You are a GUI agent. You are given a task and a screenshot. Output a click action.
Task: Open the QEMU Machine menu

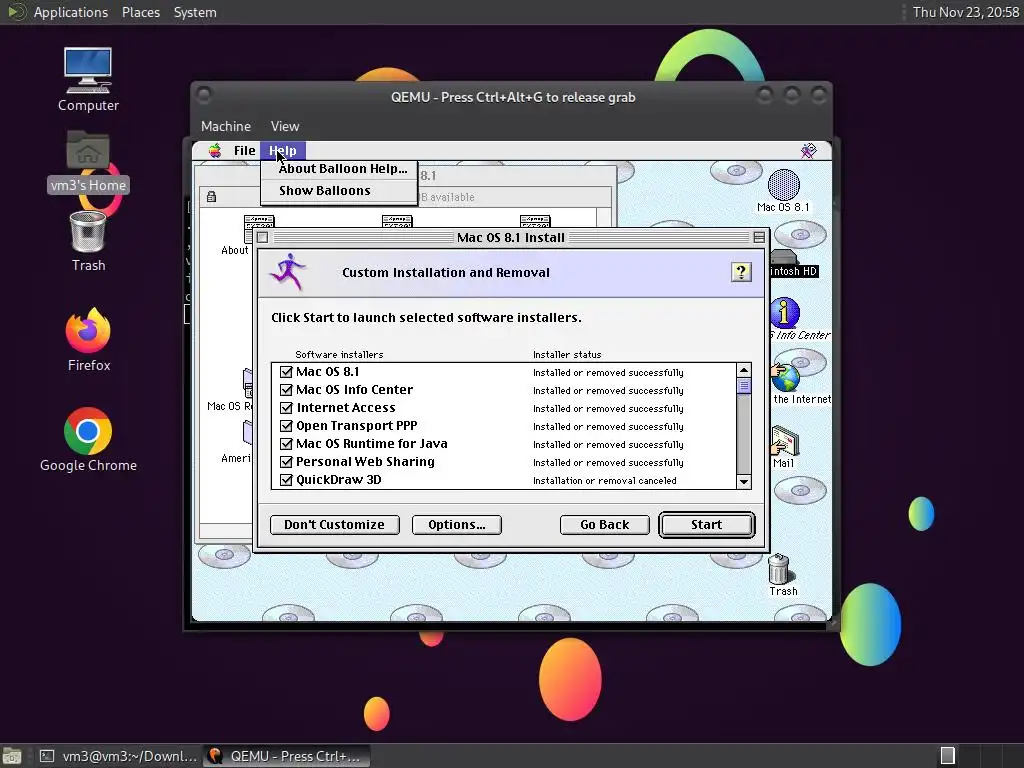226,126
